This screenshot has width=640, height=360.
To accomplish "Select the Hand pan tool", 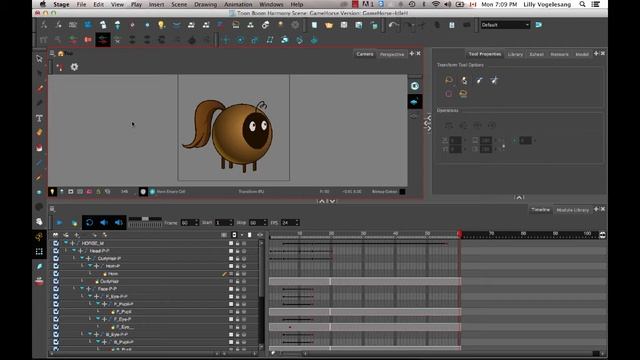I will tap(39, 221).
